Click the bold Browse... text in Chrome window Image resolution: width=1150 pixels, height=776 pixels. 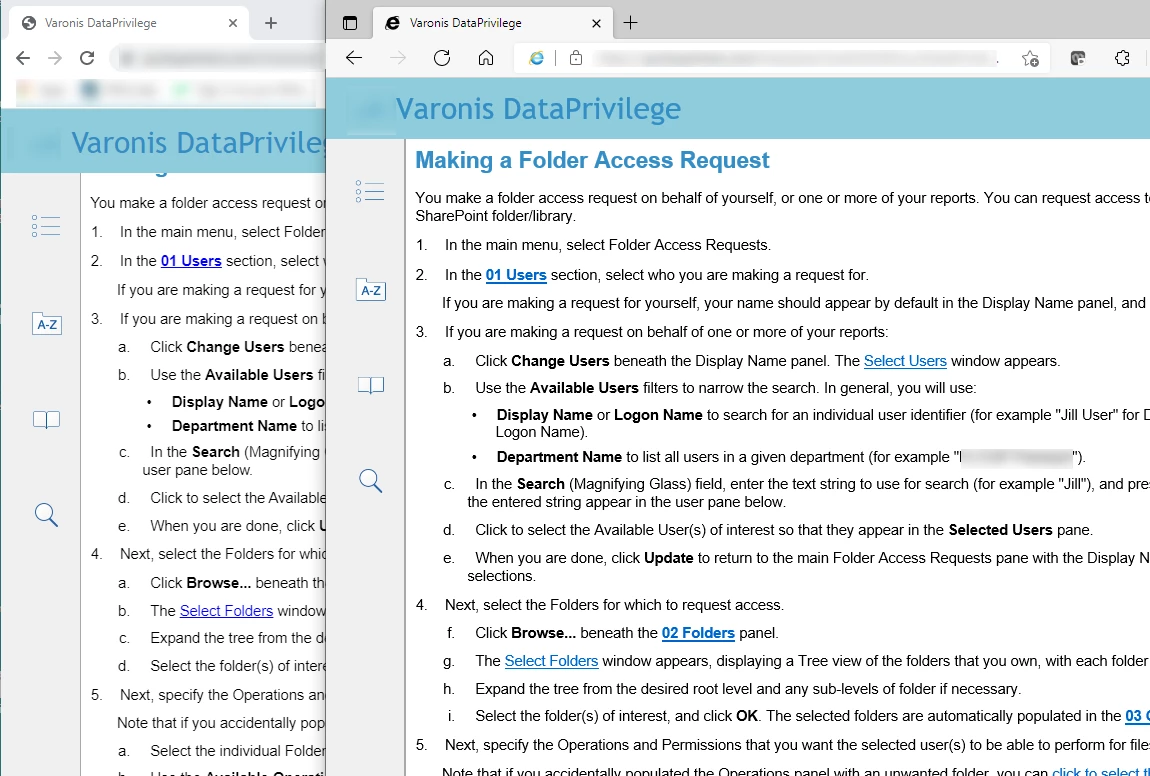(x=219, y=583)
